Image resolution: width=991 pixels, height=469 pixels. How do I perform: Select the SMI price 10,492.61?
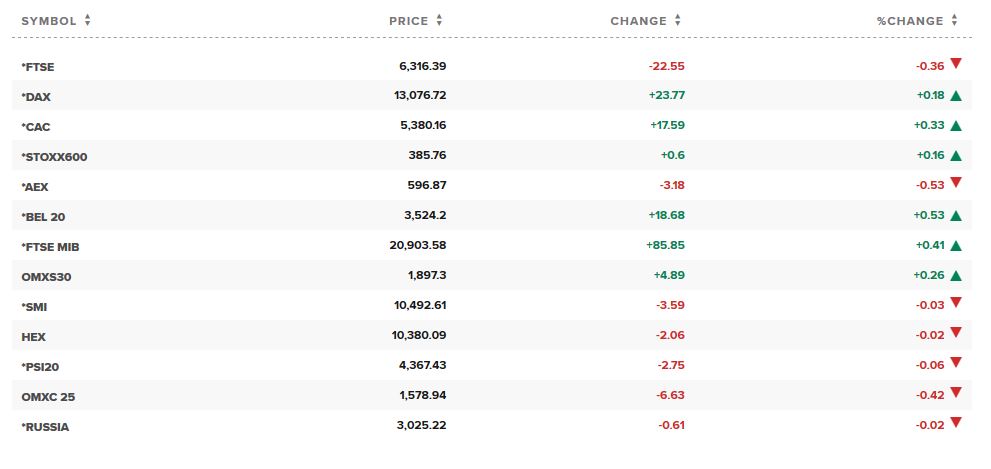coord(420,305)
